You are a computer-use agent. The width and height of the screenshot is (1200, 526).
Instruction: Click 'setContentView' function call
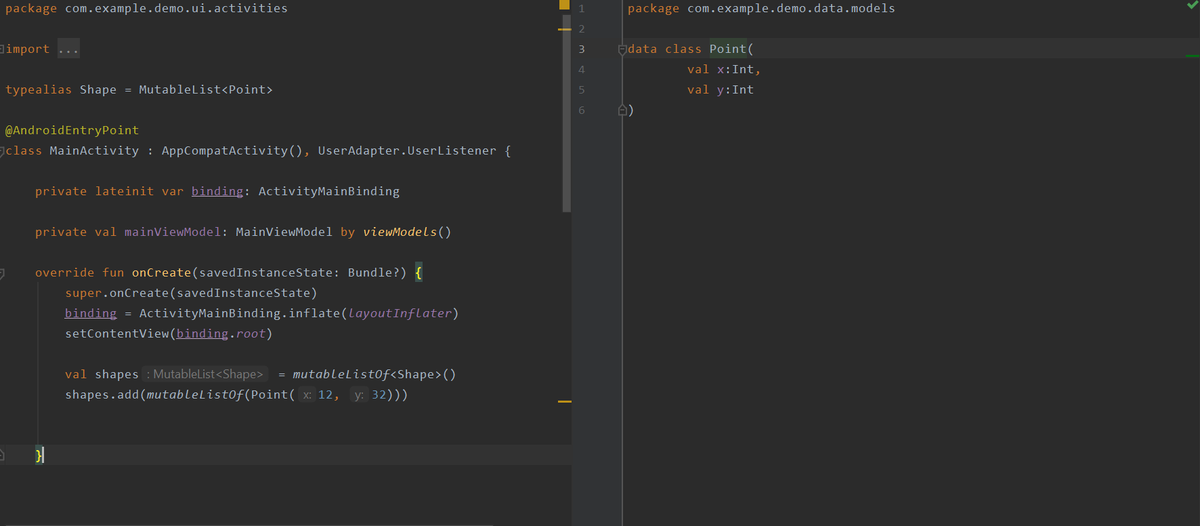117,334
